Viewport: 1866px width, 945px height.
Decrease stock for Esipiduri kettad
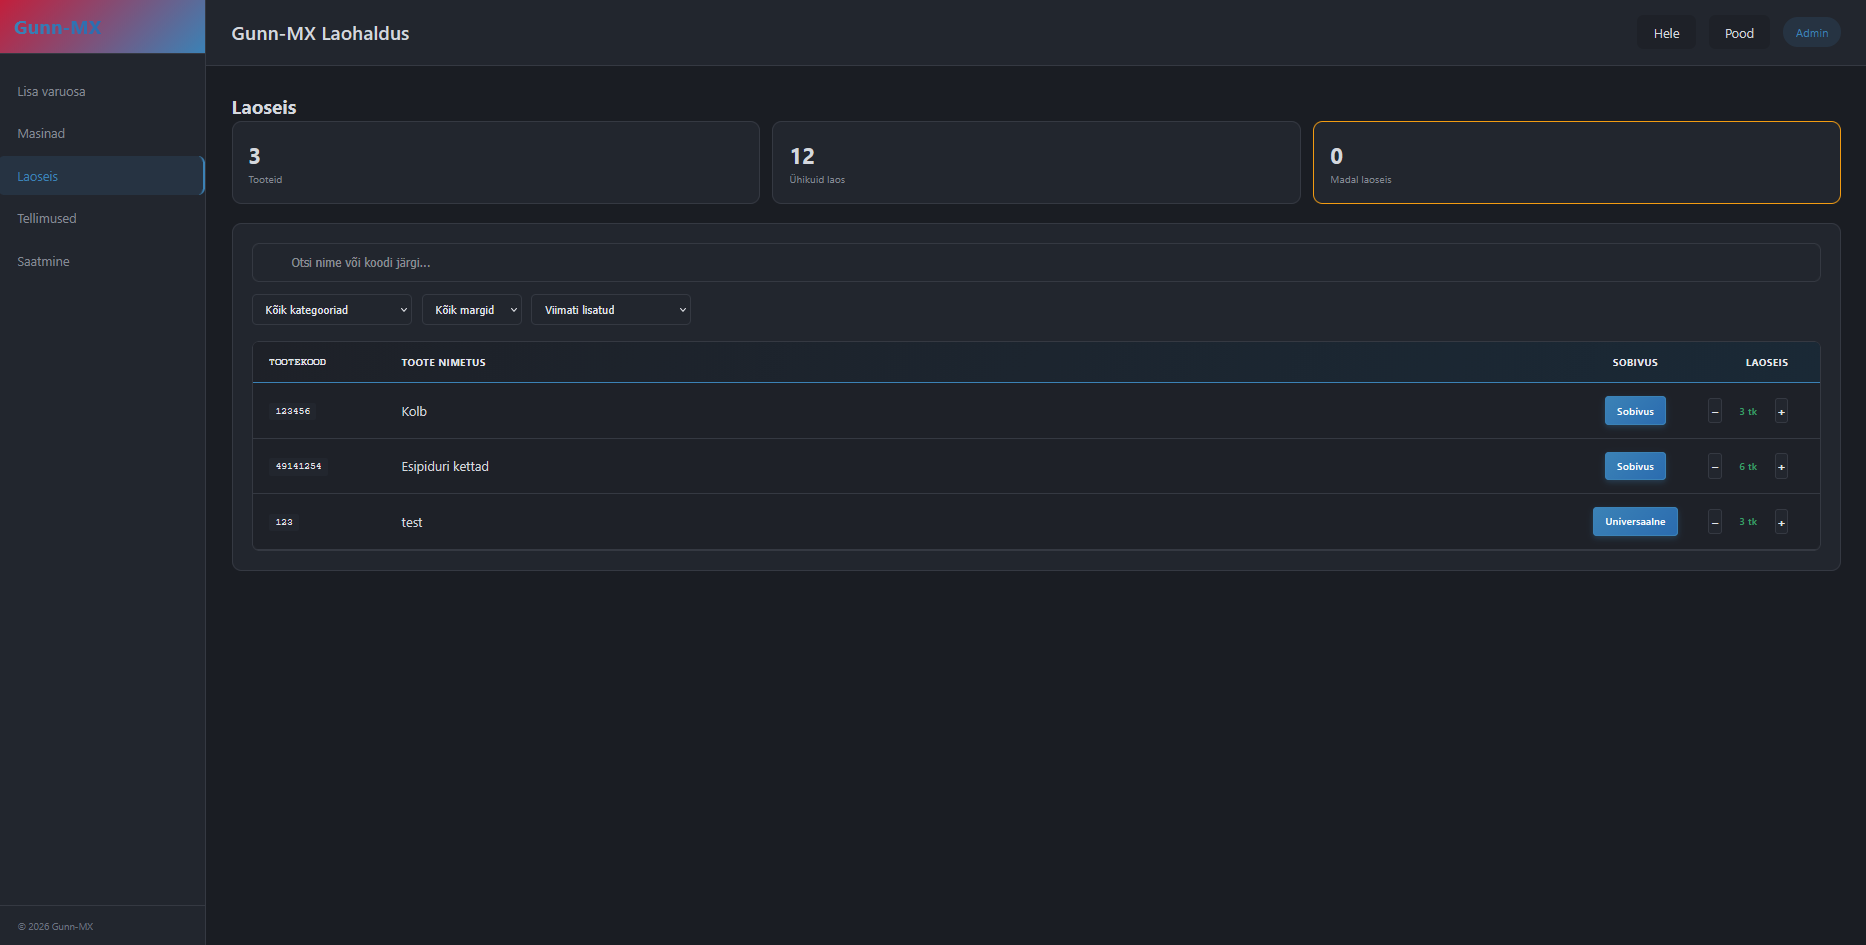[1715, 466]
